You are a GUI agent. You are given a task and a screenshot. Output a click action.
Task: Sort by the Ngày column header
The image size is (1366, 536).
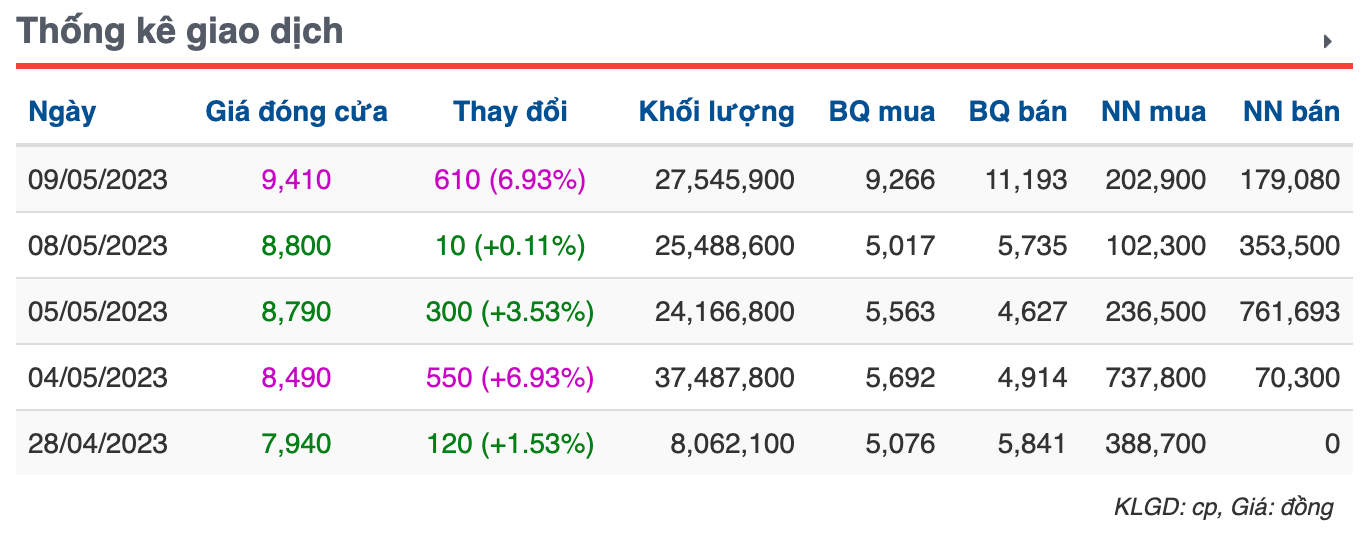62,111
